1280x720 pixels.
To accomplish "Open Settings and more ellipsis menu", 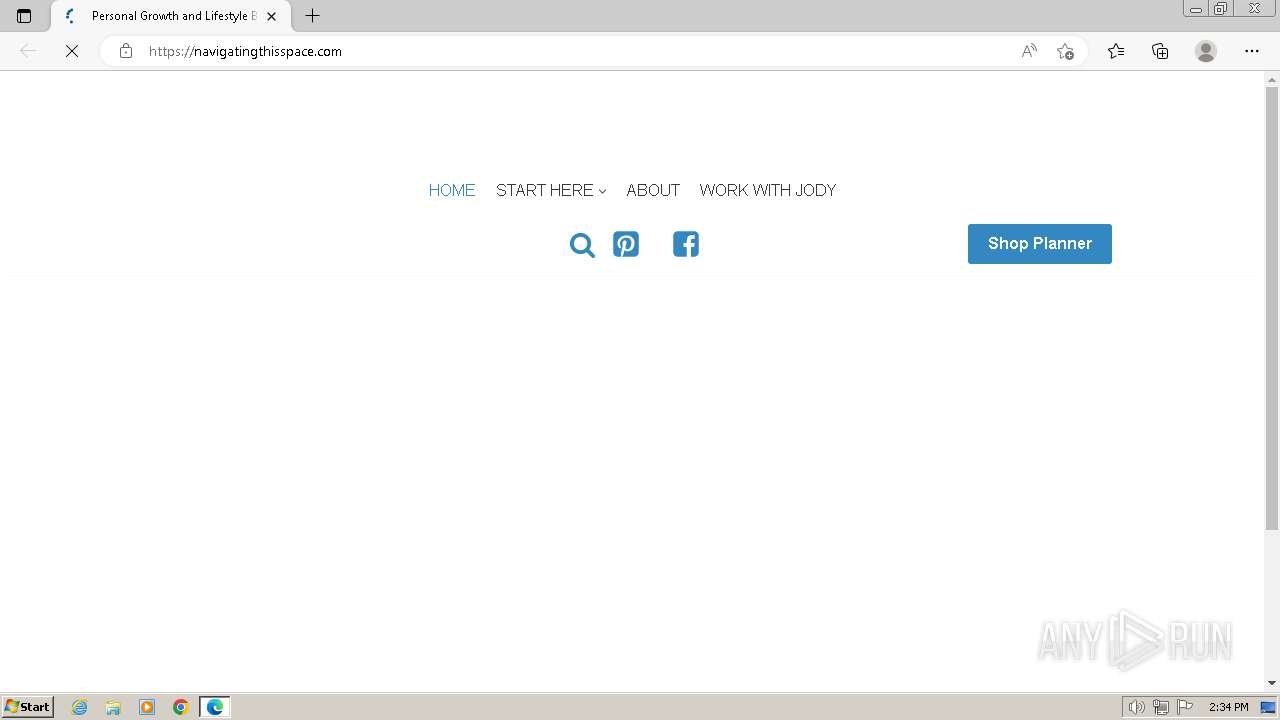I will pos(1252,51).
